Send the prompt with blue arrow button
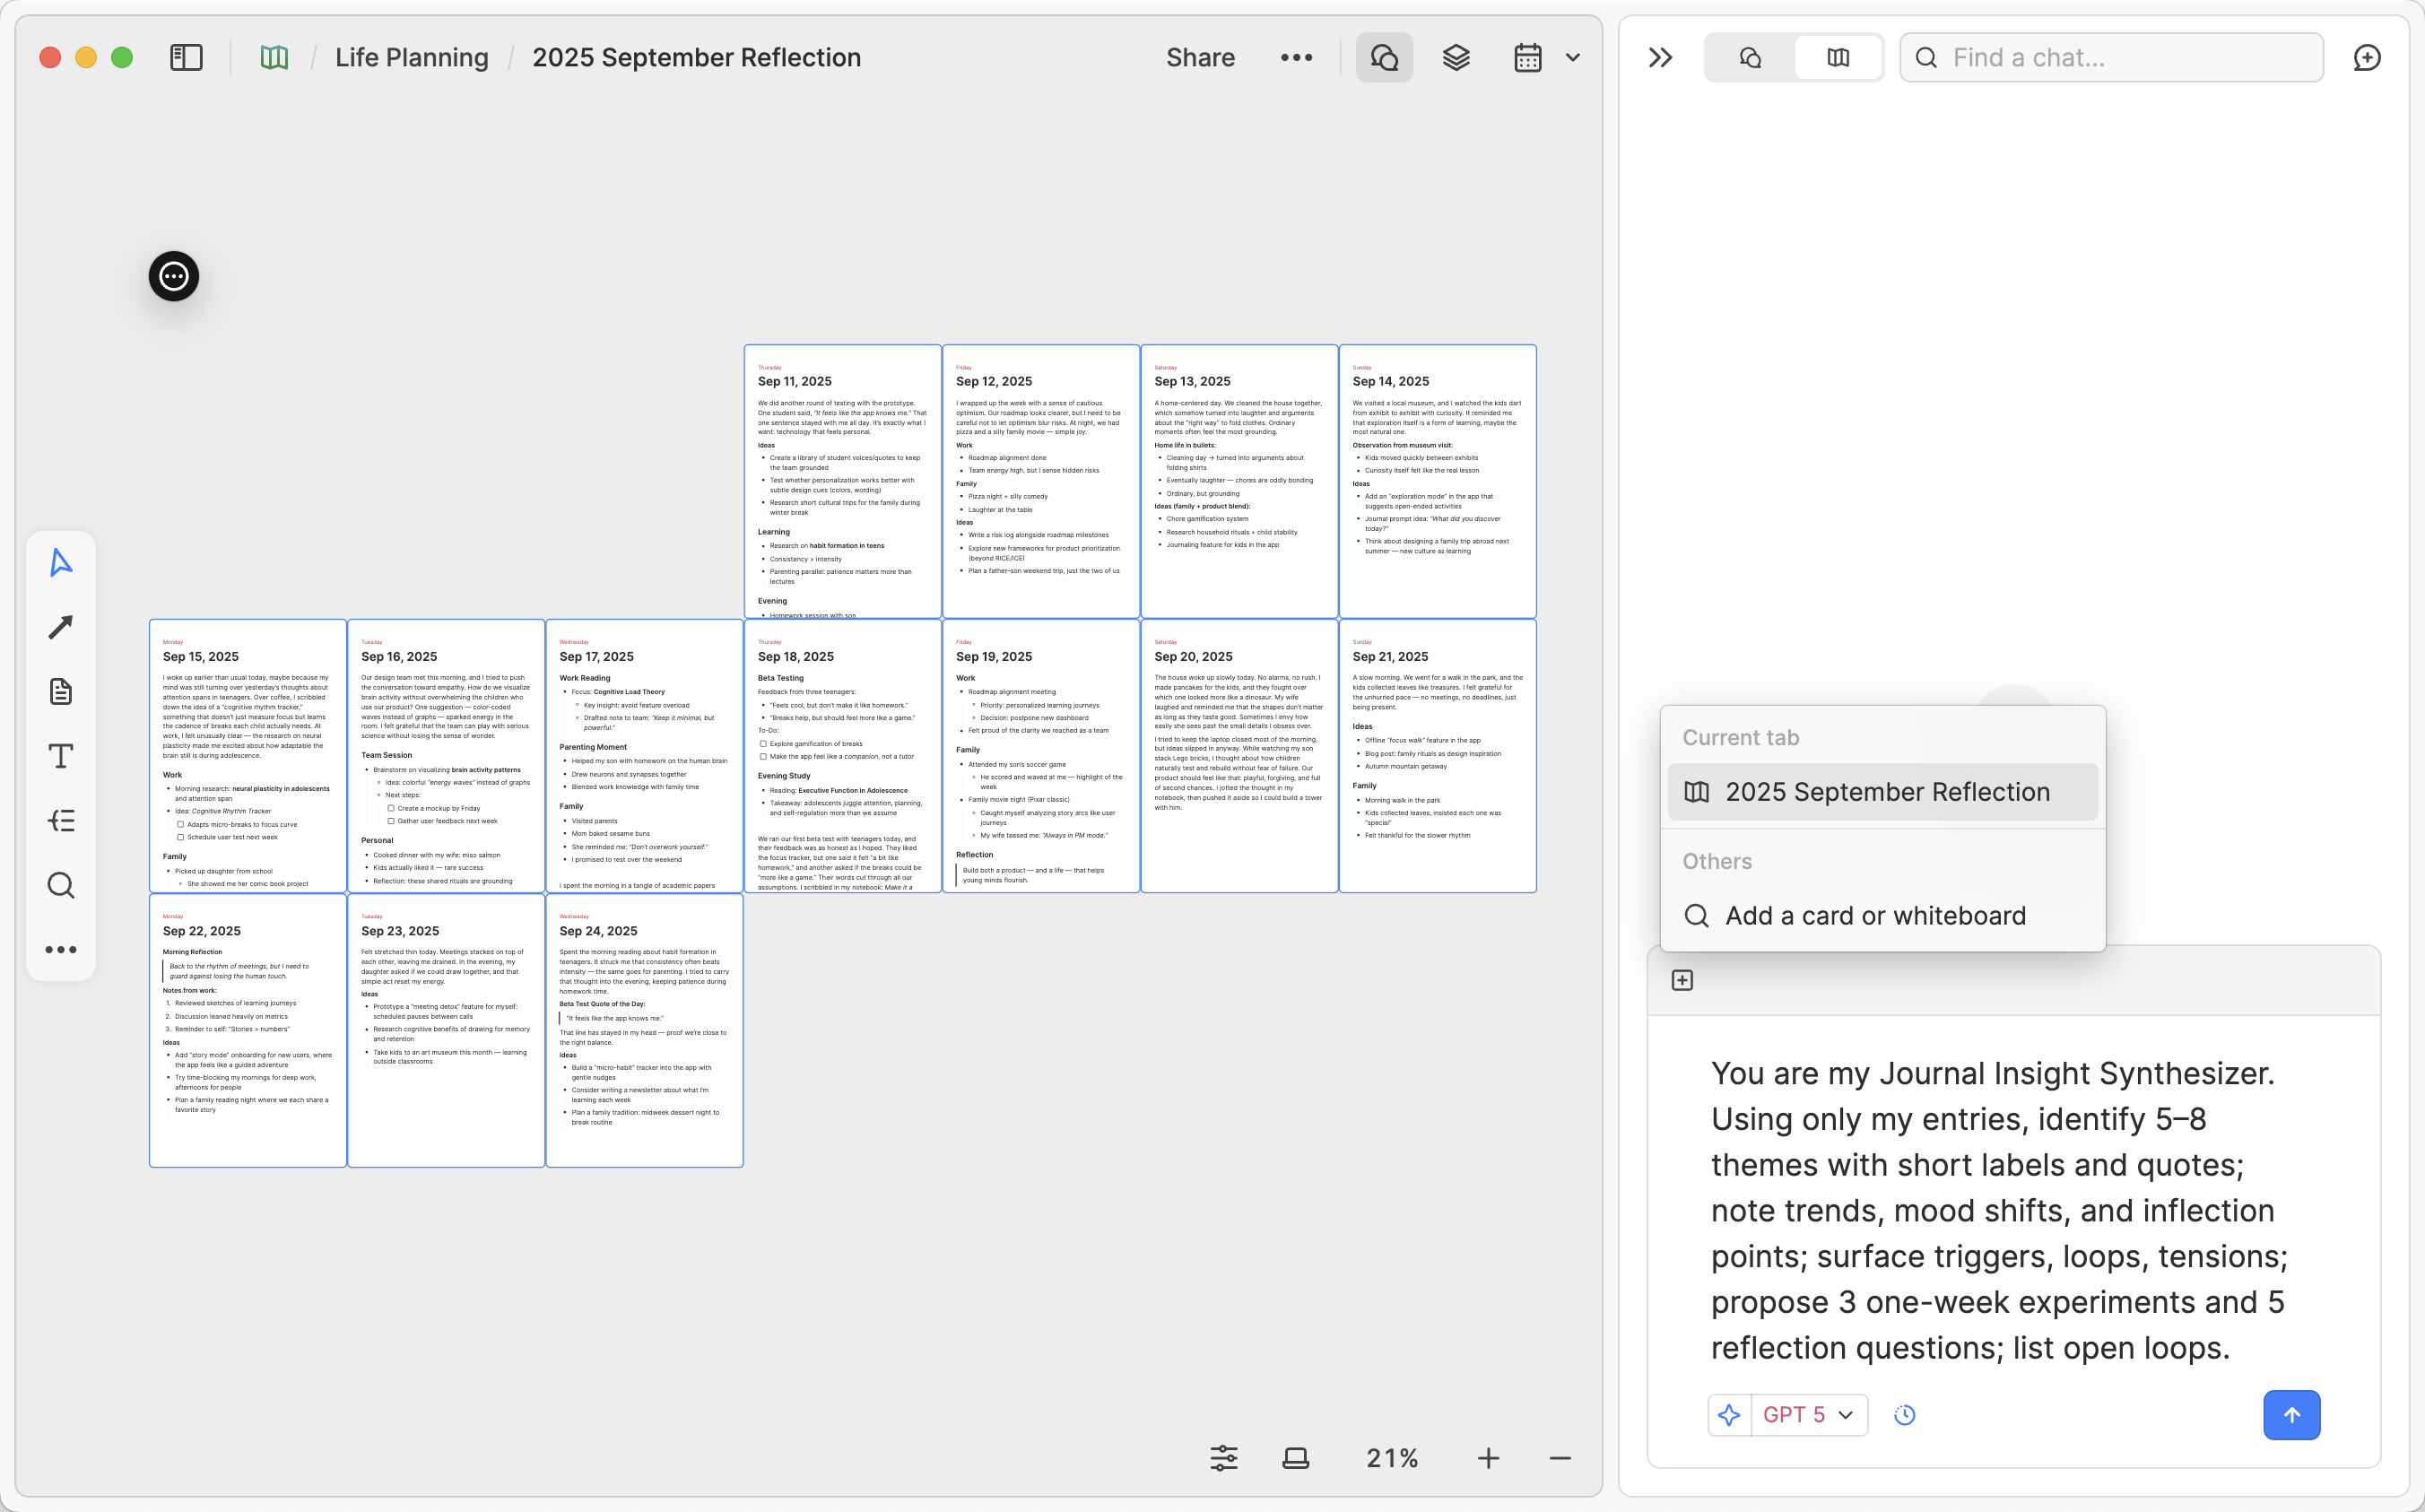The width and height of the screenshot is (2425, 1512). click(2291, 1415)
